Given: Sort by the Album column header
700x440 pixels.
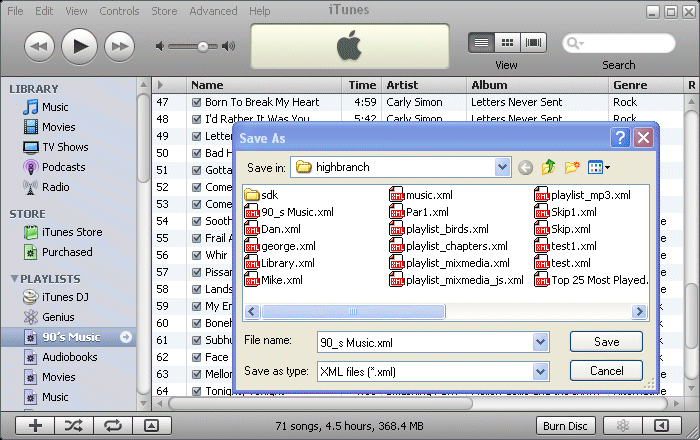Looking at the screenshot, I should coord(538,85).
